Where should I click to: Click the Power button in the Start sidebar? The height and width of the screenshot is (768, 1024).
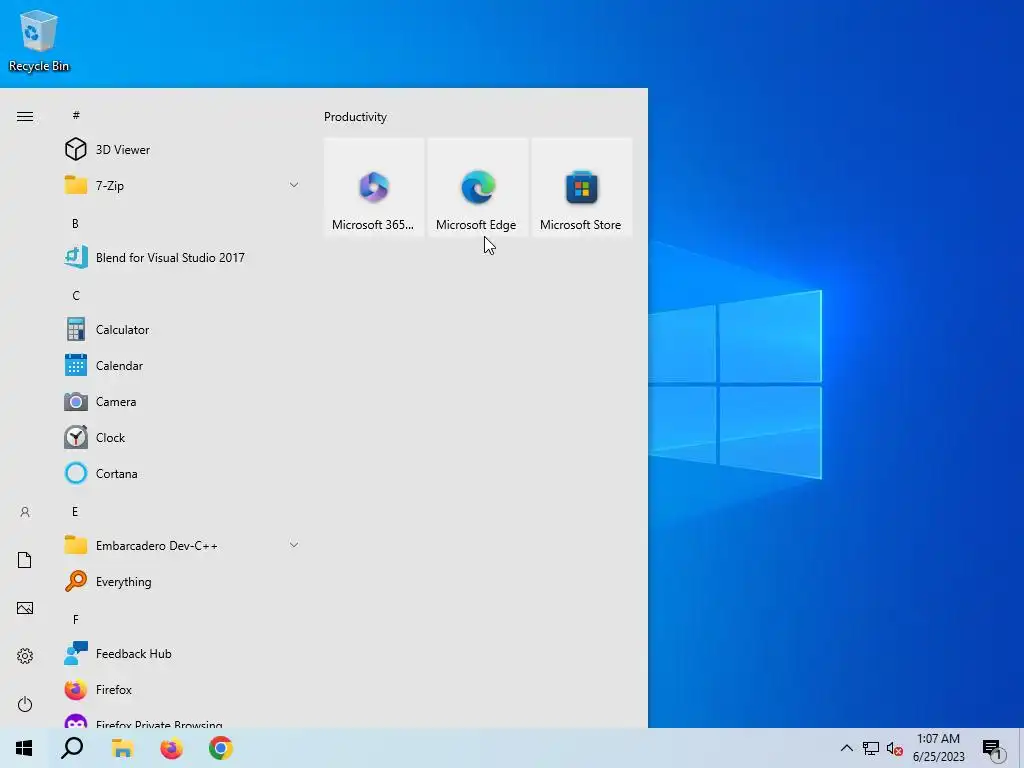click(x=25, y=704)
